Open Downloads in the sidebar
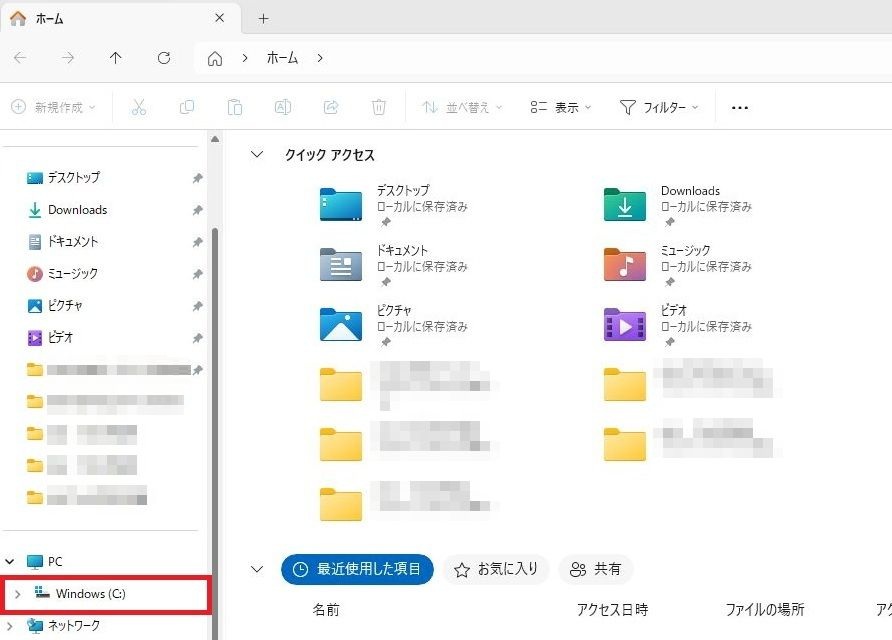The image size is (892, 640). coord(77,210)
